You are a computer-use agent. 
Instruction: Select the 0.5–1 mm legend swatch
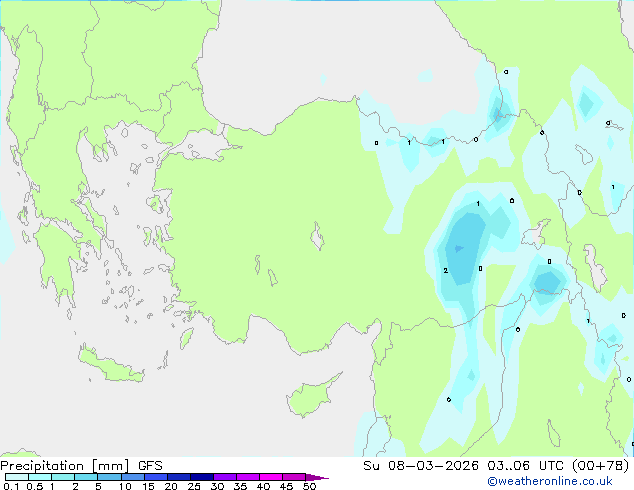tap(40, 477)
